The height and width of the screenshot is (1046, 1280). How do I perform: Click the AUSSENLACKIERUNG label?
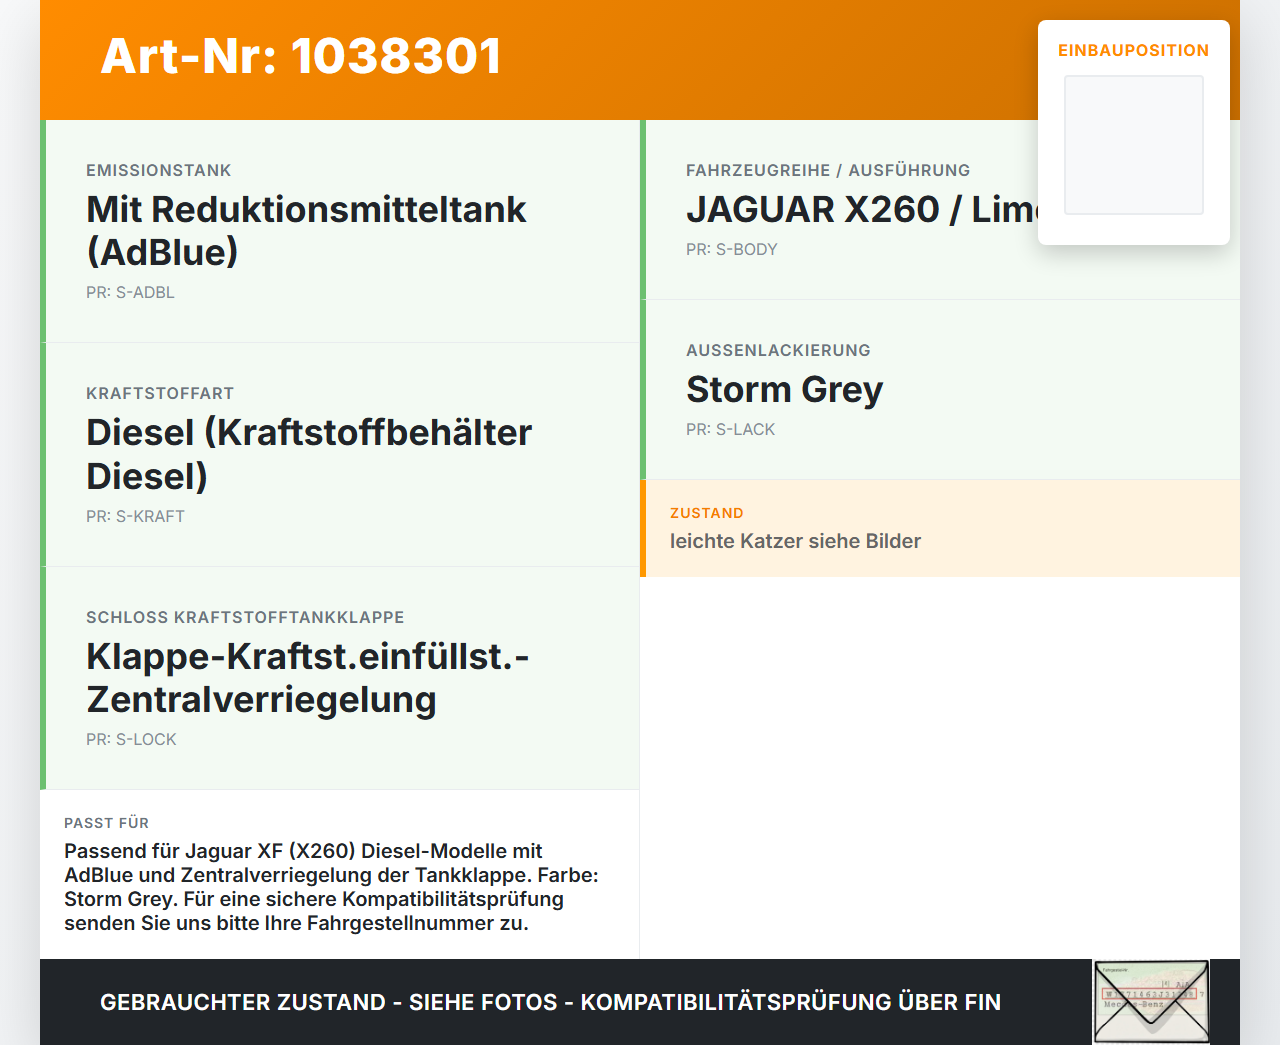tap(778, 350)
